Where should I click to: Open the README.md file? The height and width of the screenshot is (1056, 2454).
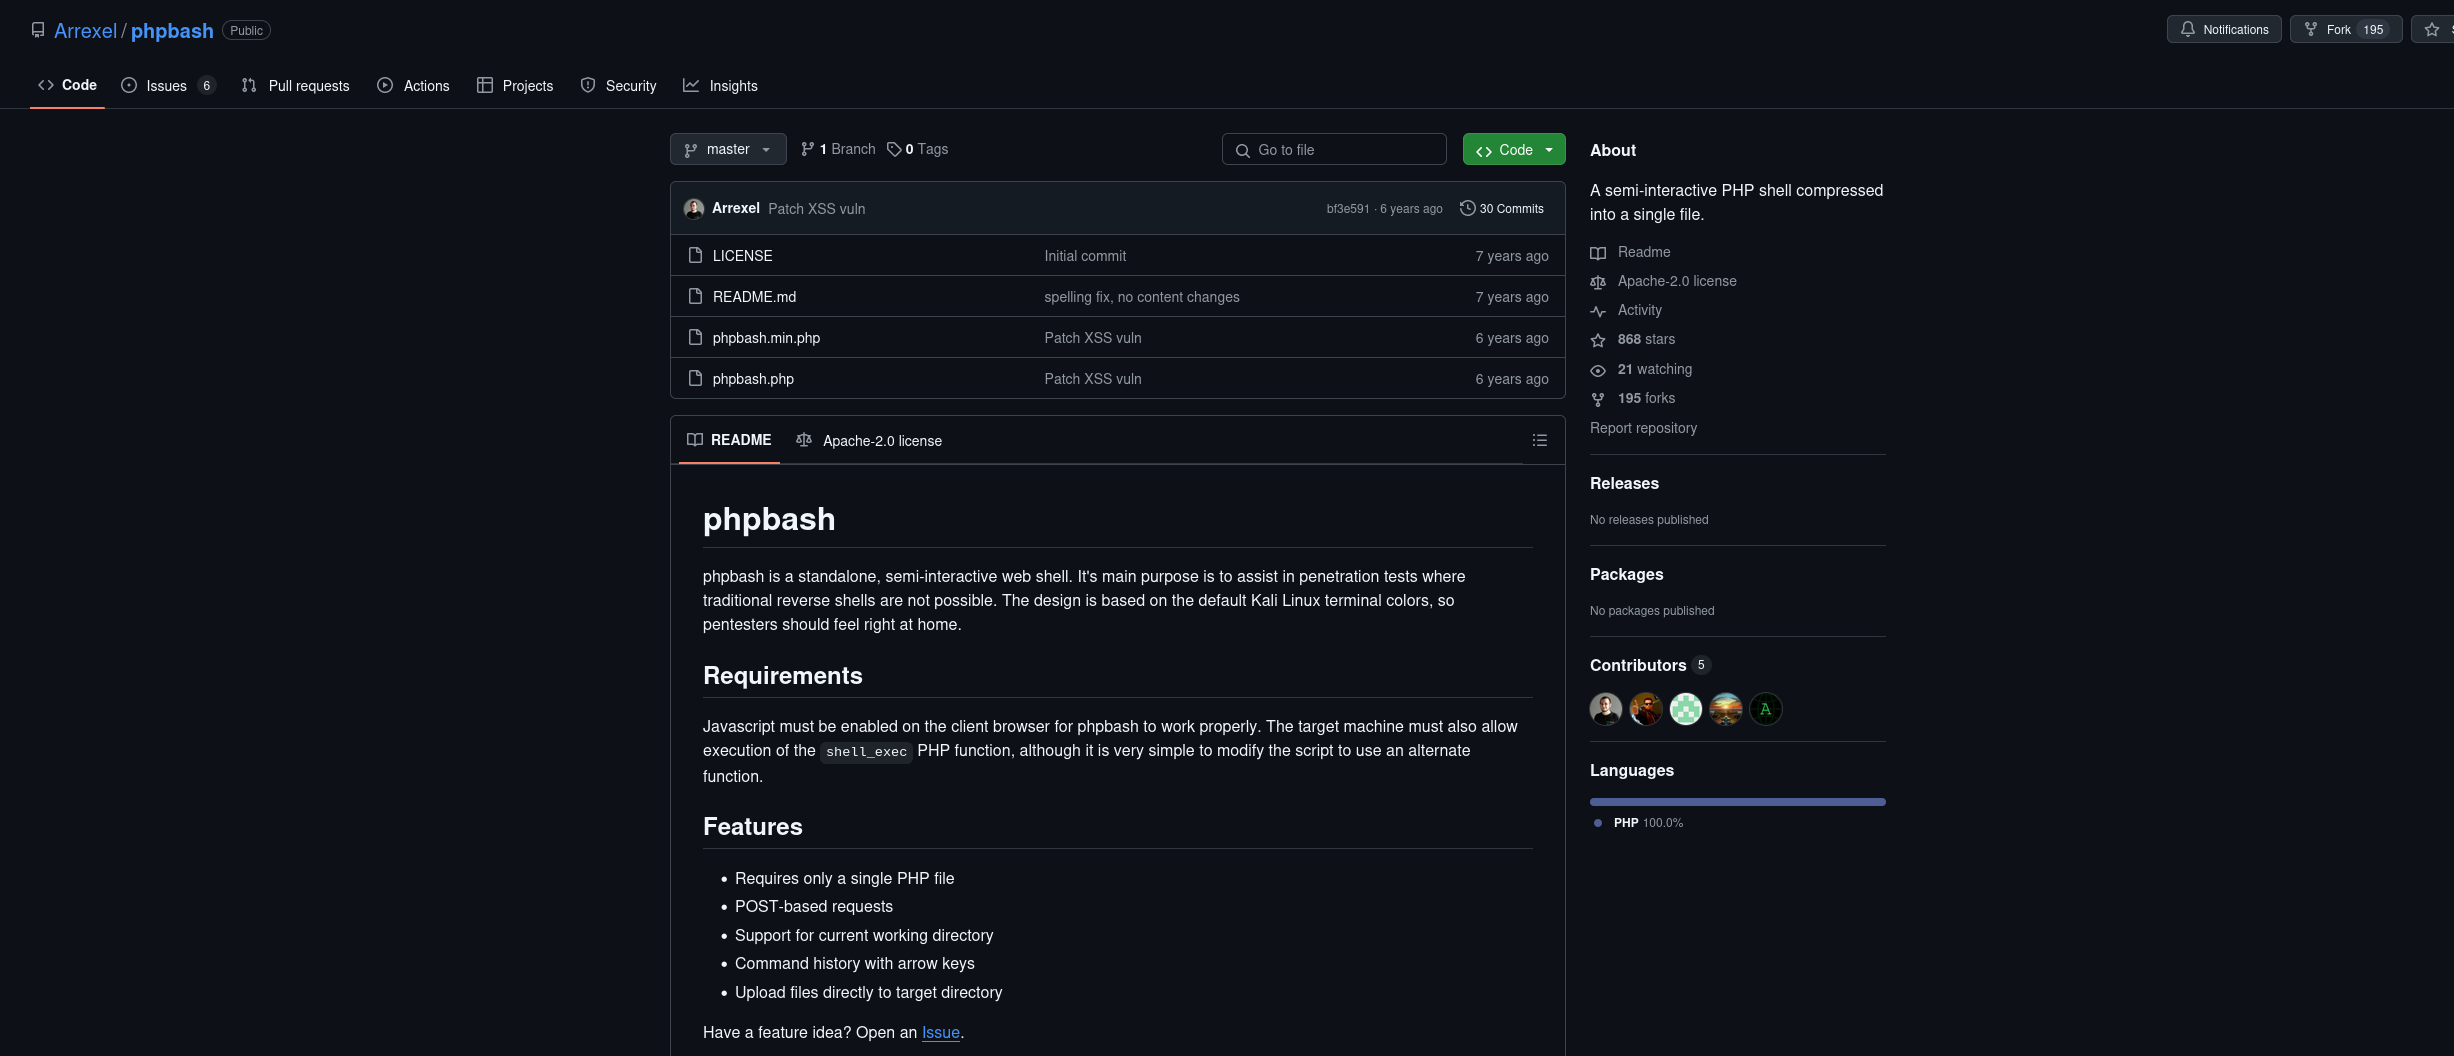(x=754, y=297)
